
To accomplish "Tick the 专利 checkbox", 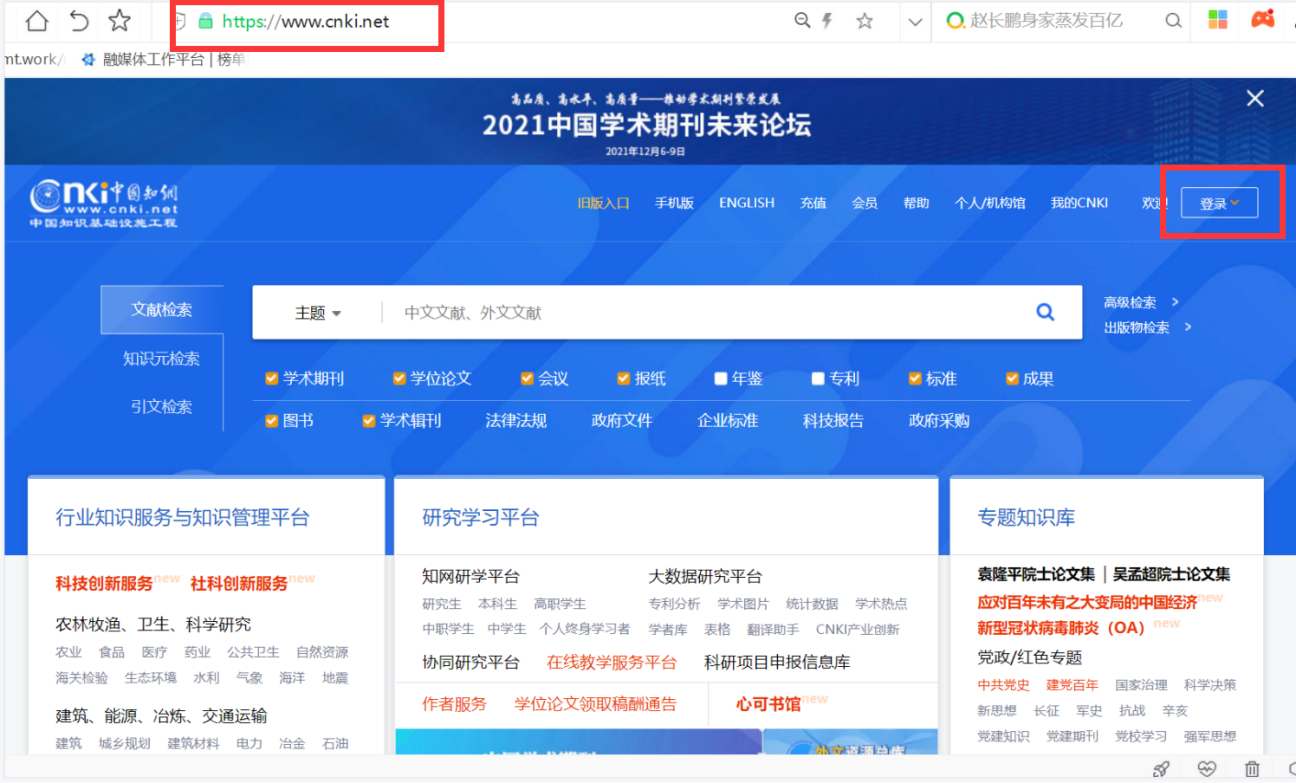I will coord(818,379).
